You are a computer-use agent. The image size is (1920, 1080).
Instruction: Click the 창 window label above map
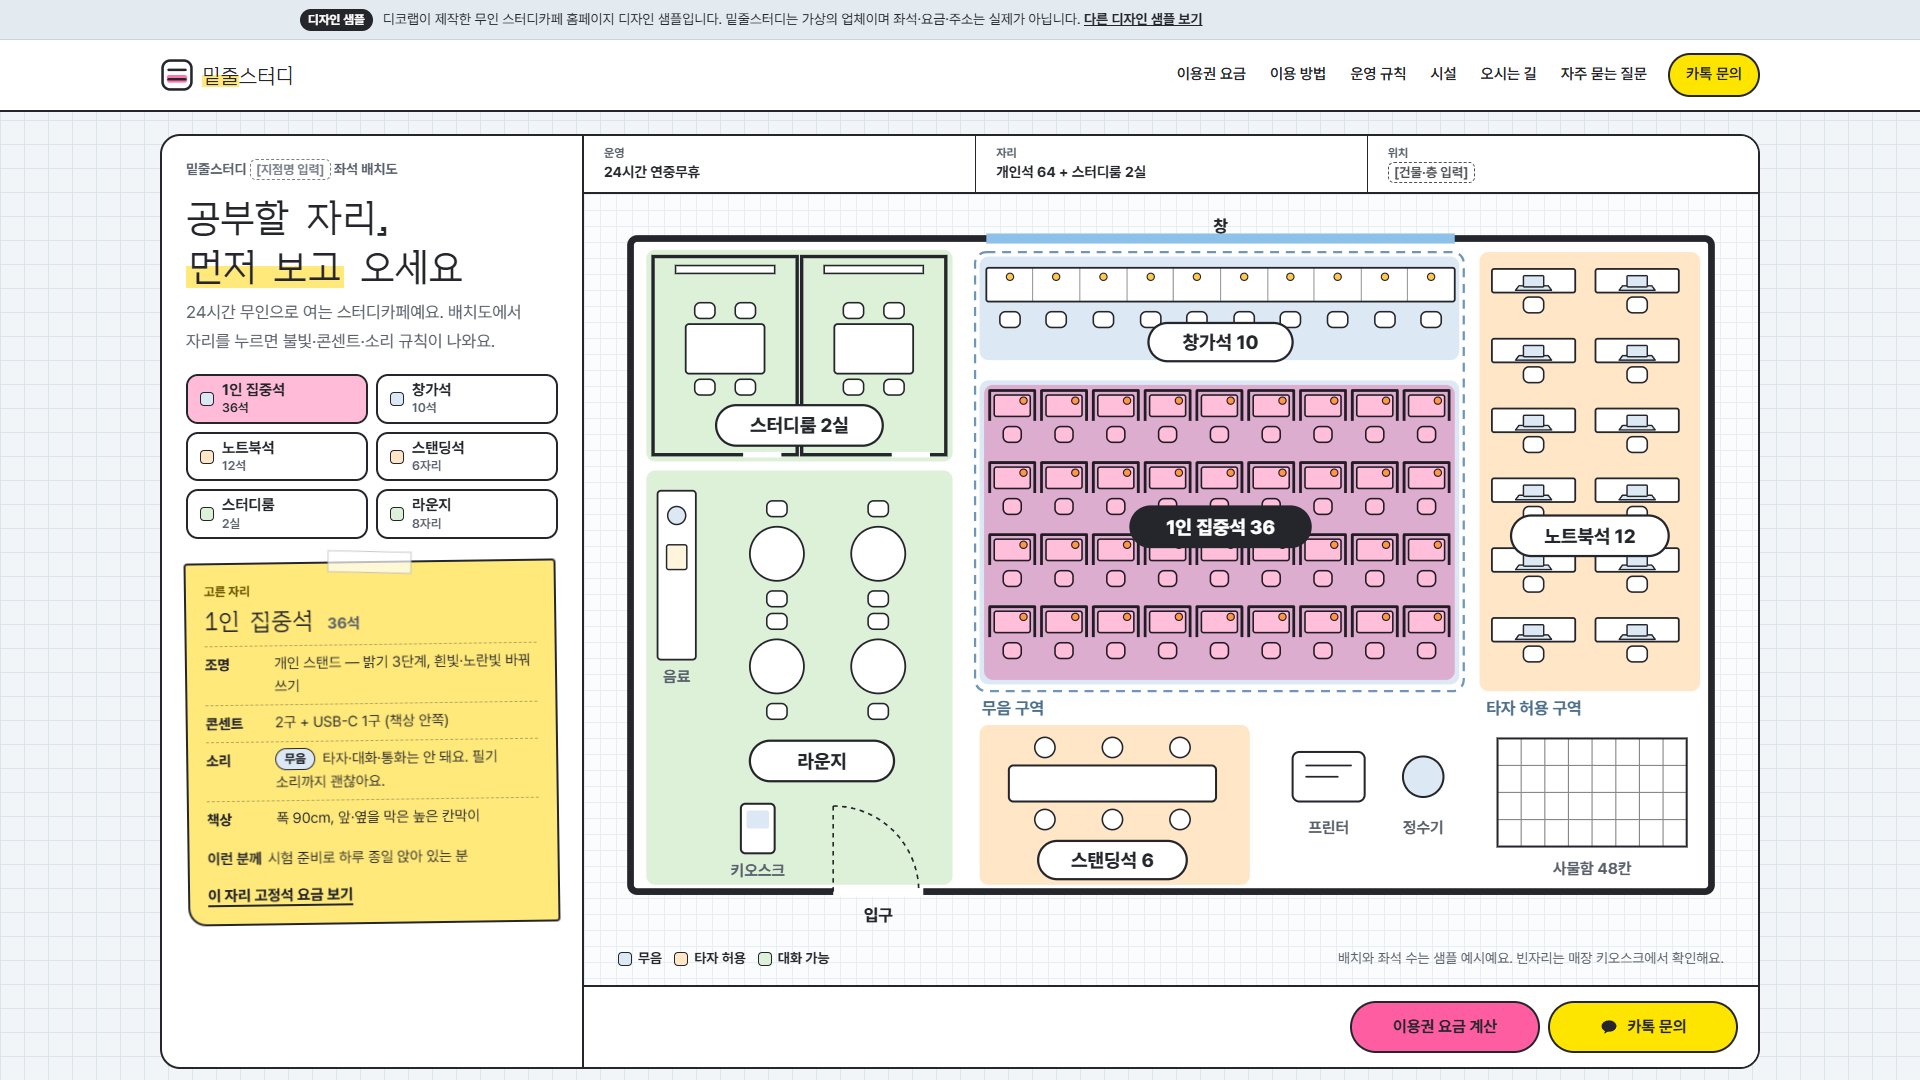click(1220, 226)
